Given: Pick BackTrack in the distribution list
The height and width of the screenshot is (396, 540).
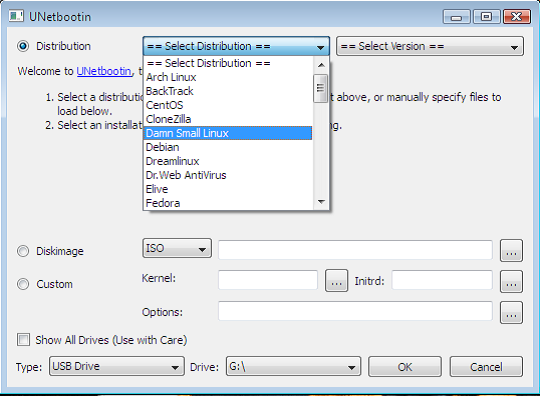Looking at the screenshot, I should (x=228, y=91).
